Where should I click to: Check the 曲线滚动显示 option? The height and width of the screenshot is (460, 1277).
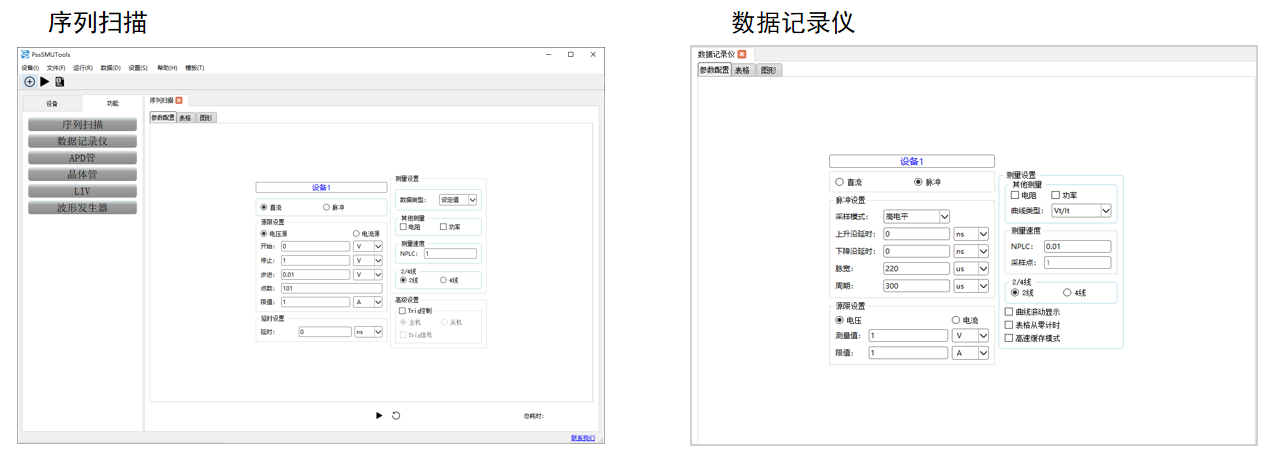tap(1008, 312)
